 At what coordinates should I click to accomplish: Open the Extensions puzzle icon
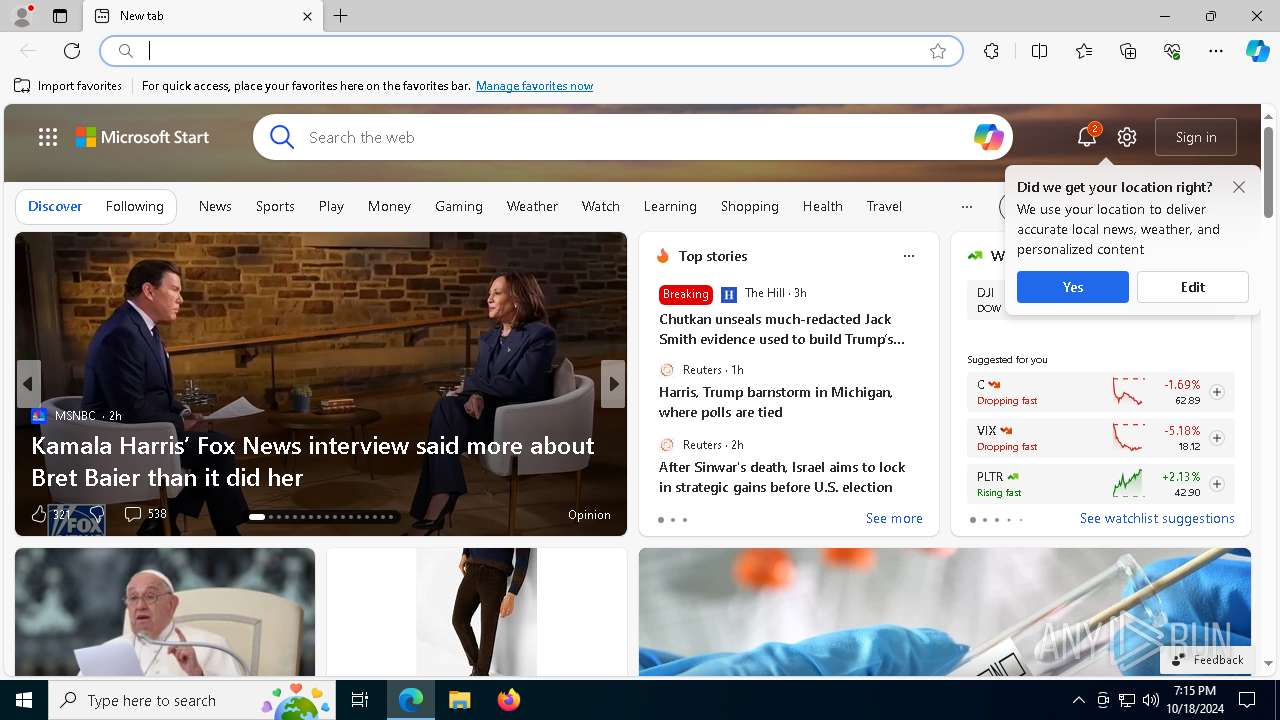click(991, 51)
